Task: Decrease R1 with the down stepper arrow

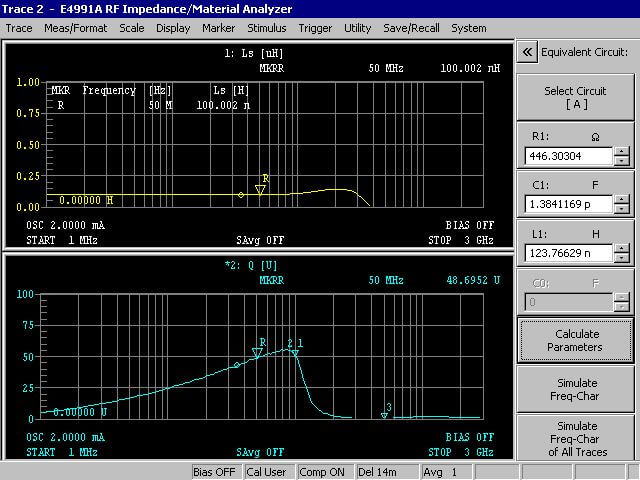Action: tap(622, 160)
